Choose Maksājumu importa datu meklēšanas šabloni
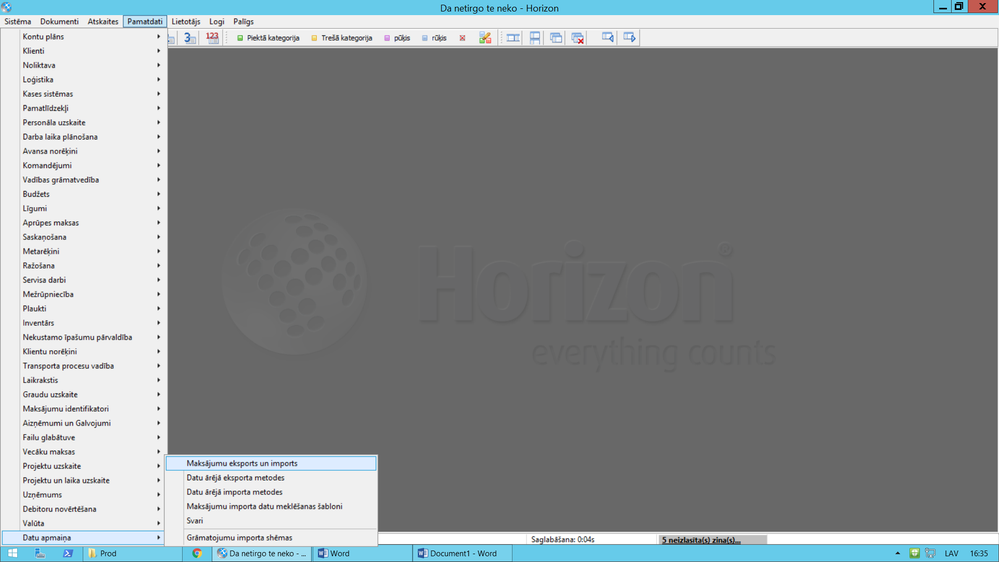The image size is (999, 562). tap(271, 507)
